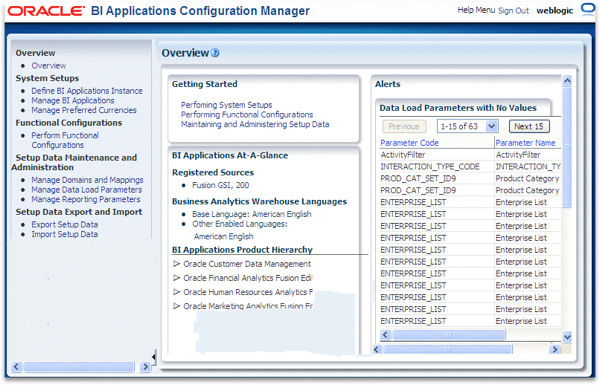Image resolution: width=600 pixels, height=385 pixels.
Task: Click the Previous button
Action: pyautogui.click(x=404, y=126)
